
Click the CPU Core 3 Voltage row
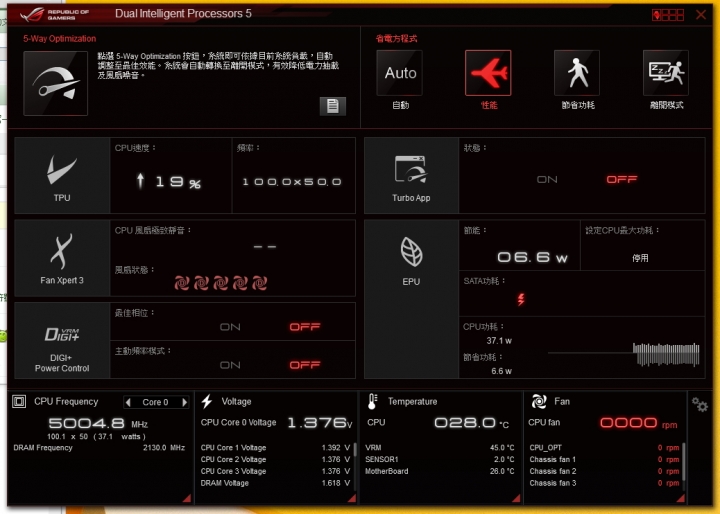[275, 471]
